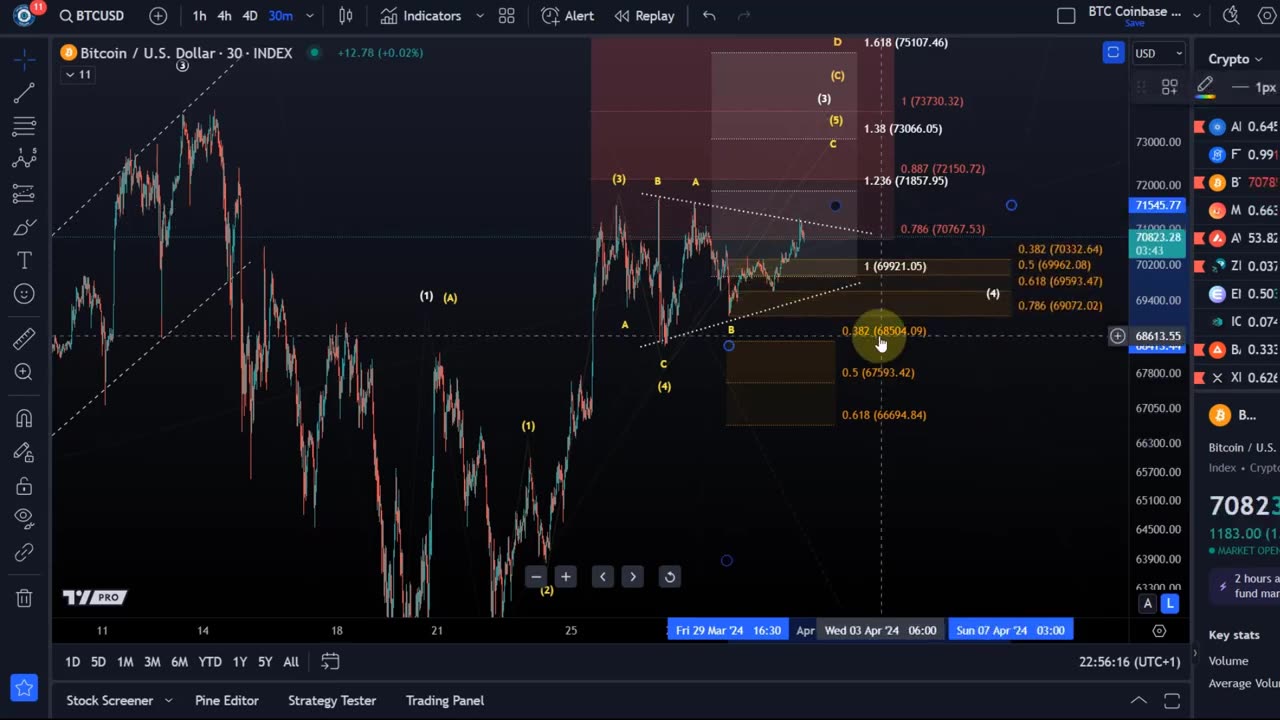Maximize the bottom panel
The width and height of the screenshot is (1280, 720).
(x=1172, y=701)
